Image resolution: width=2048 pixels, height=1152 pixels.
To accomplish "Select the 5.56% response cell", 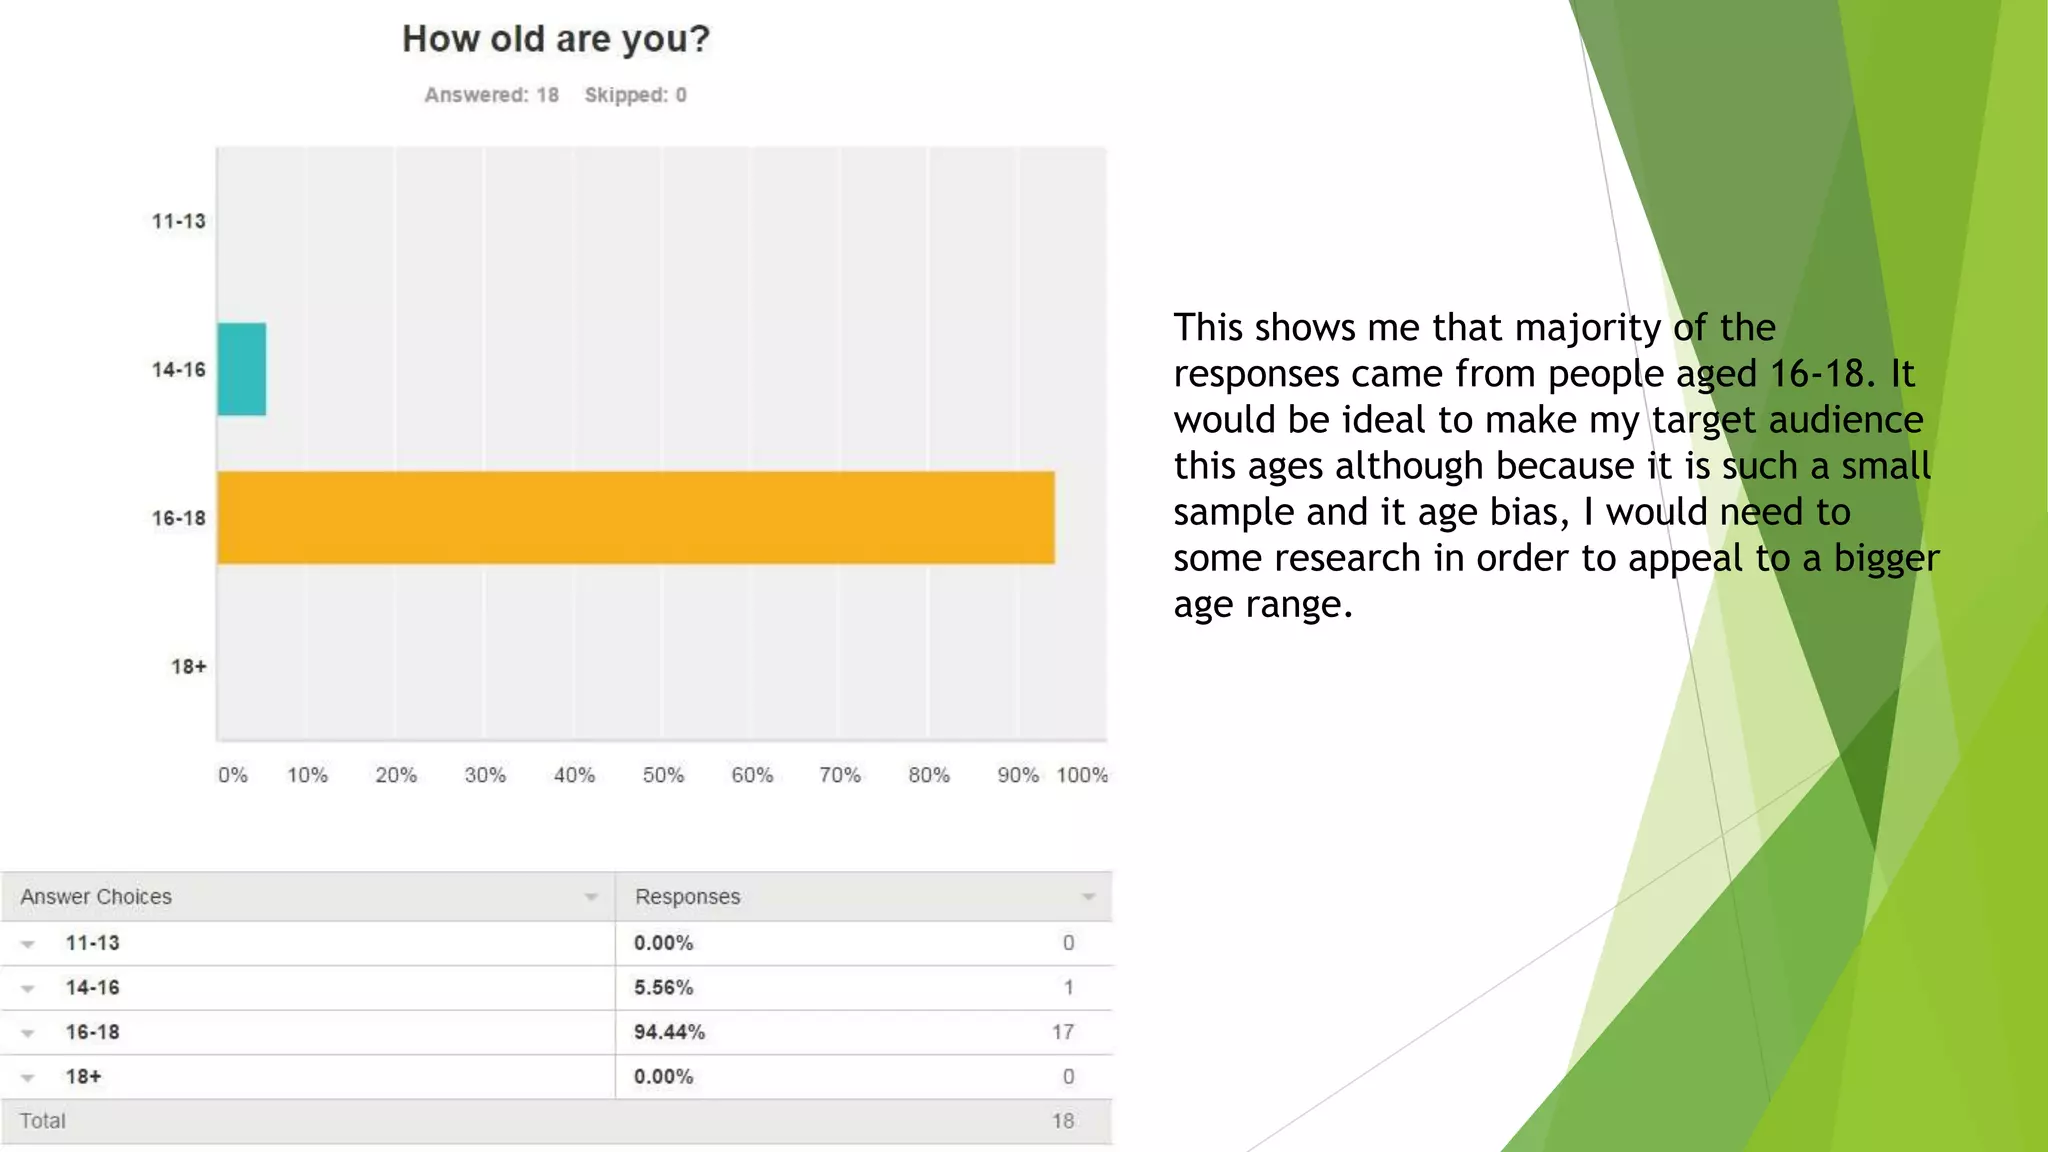I will (x=663, y=987).
